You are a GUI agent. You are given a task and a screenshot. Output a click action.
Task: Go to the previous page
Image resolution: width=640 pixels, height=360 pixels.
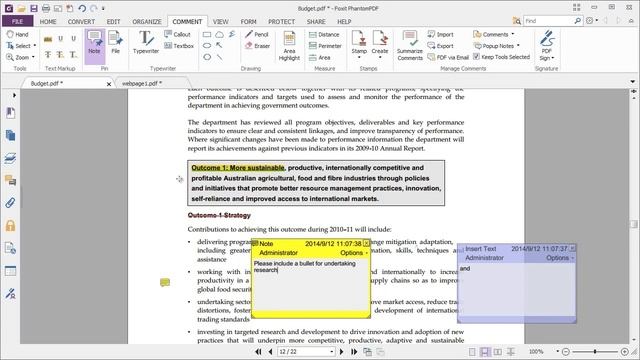pos(270,351)
